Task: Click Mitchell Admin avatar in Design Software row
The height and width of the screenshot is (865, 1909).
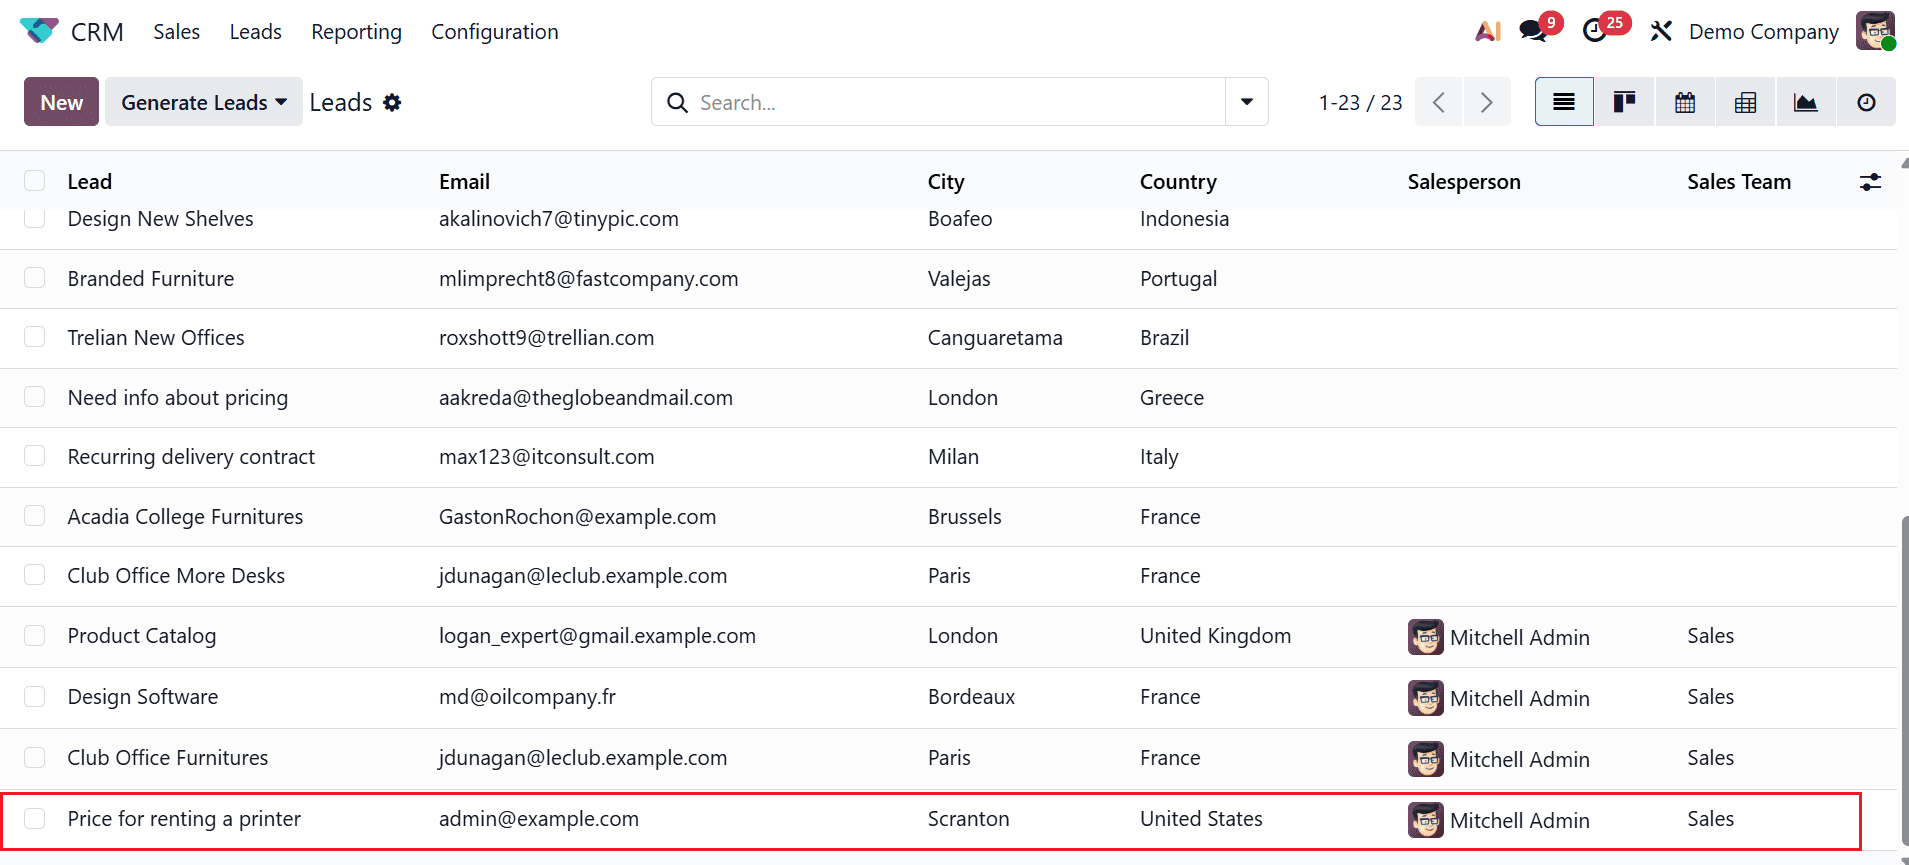Action: pyautogui.click(x=1426, y=698)
